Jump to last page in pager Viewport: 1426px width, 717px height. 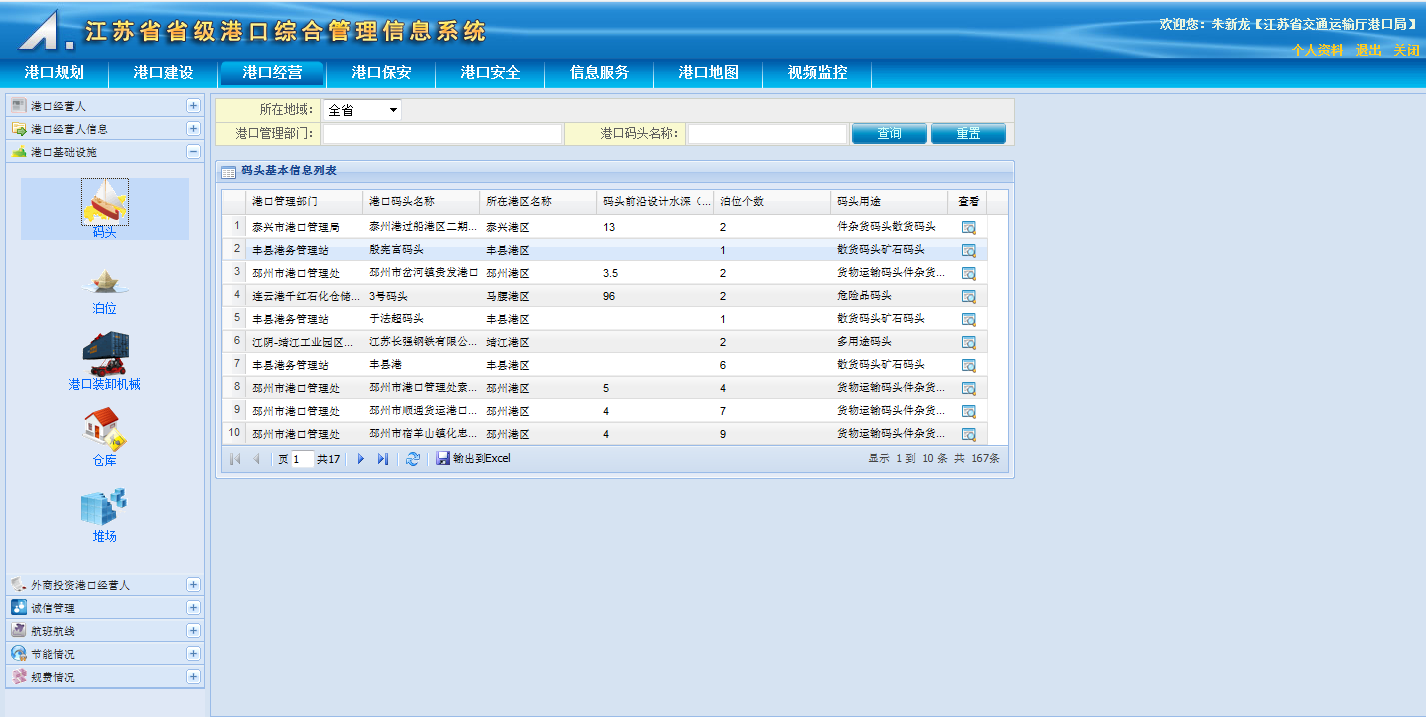382,459
